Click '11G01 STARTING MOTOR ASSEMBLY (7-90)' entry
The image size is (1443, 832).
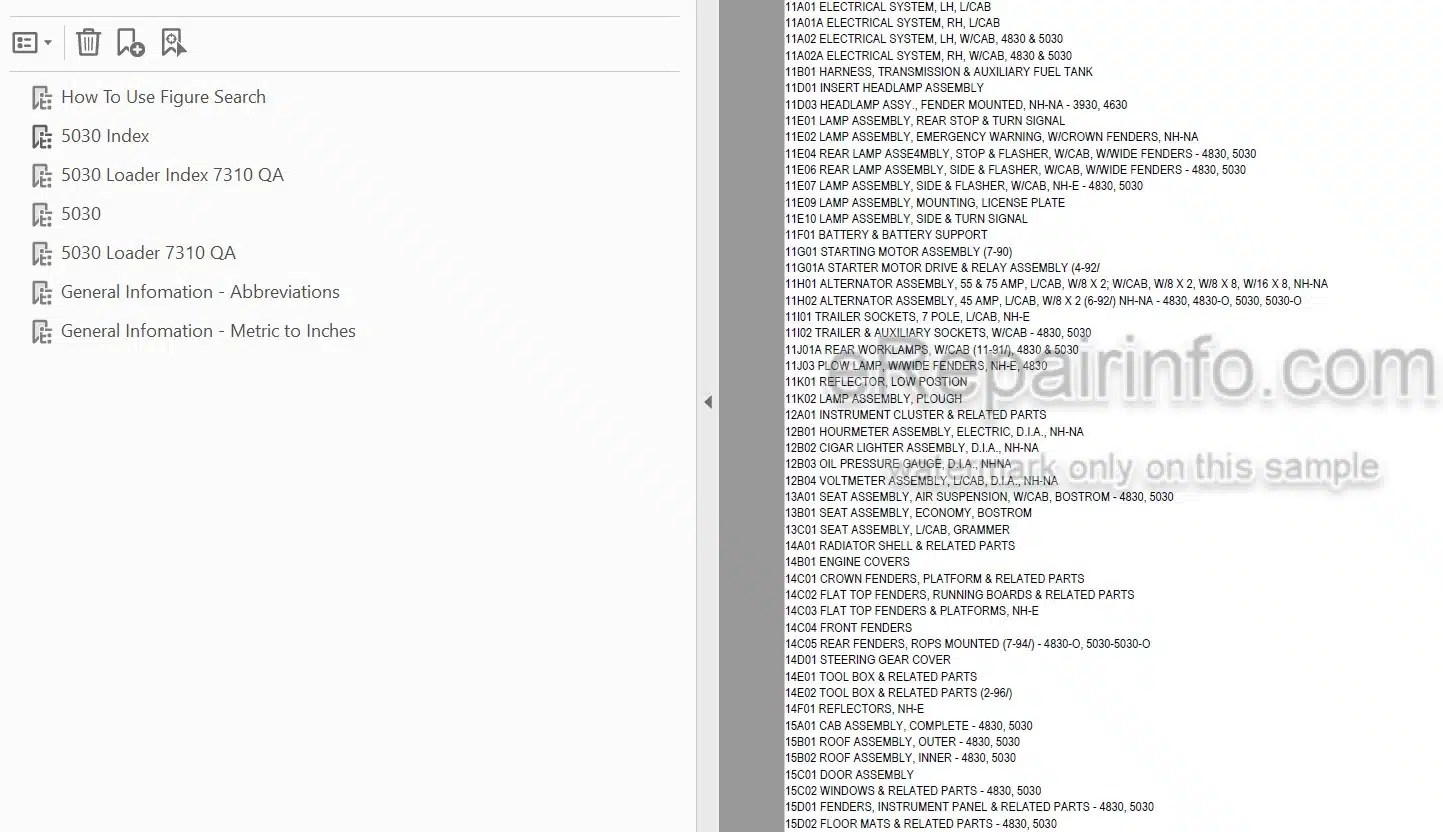point(898,252)
